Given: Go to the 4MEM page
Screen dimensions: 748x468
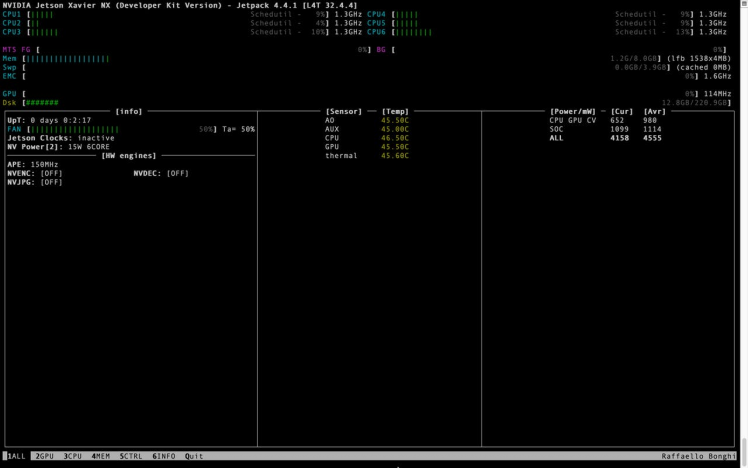Looking at the screenshot, I should point(101,456).
